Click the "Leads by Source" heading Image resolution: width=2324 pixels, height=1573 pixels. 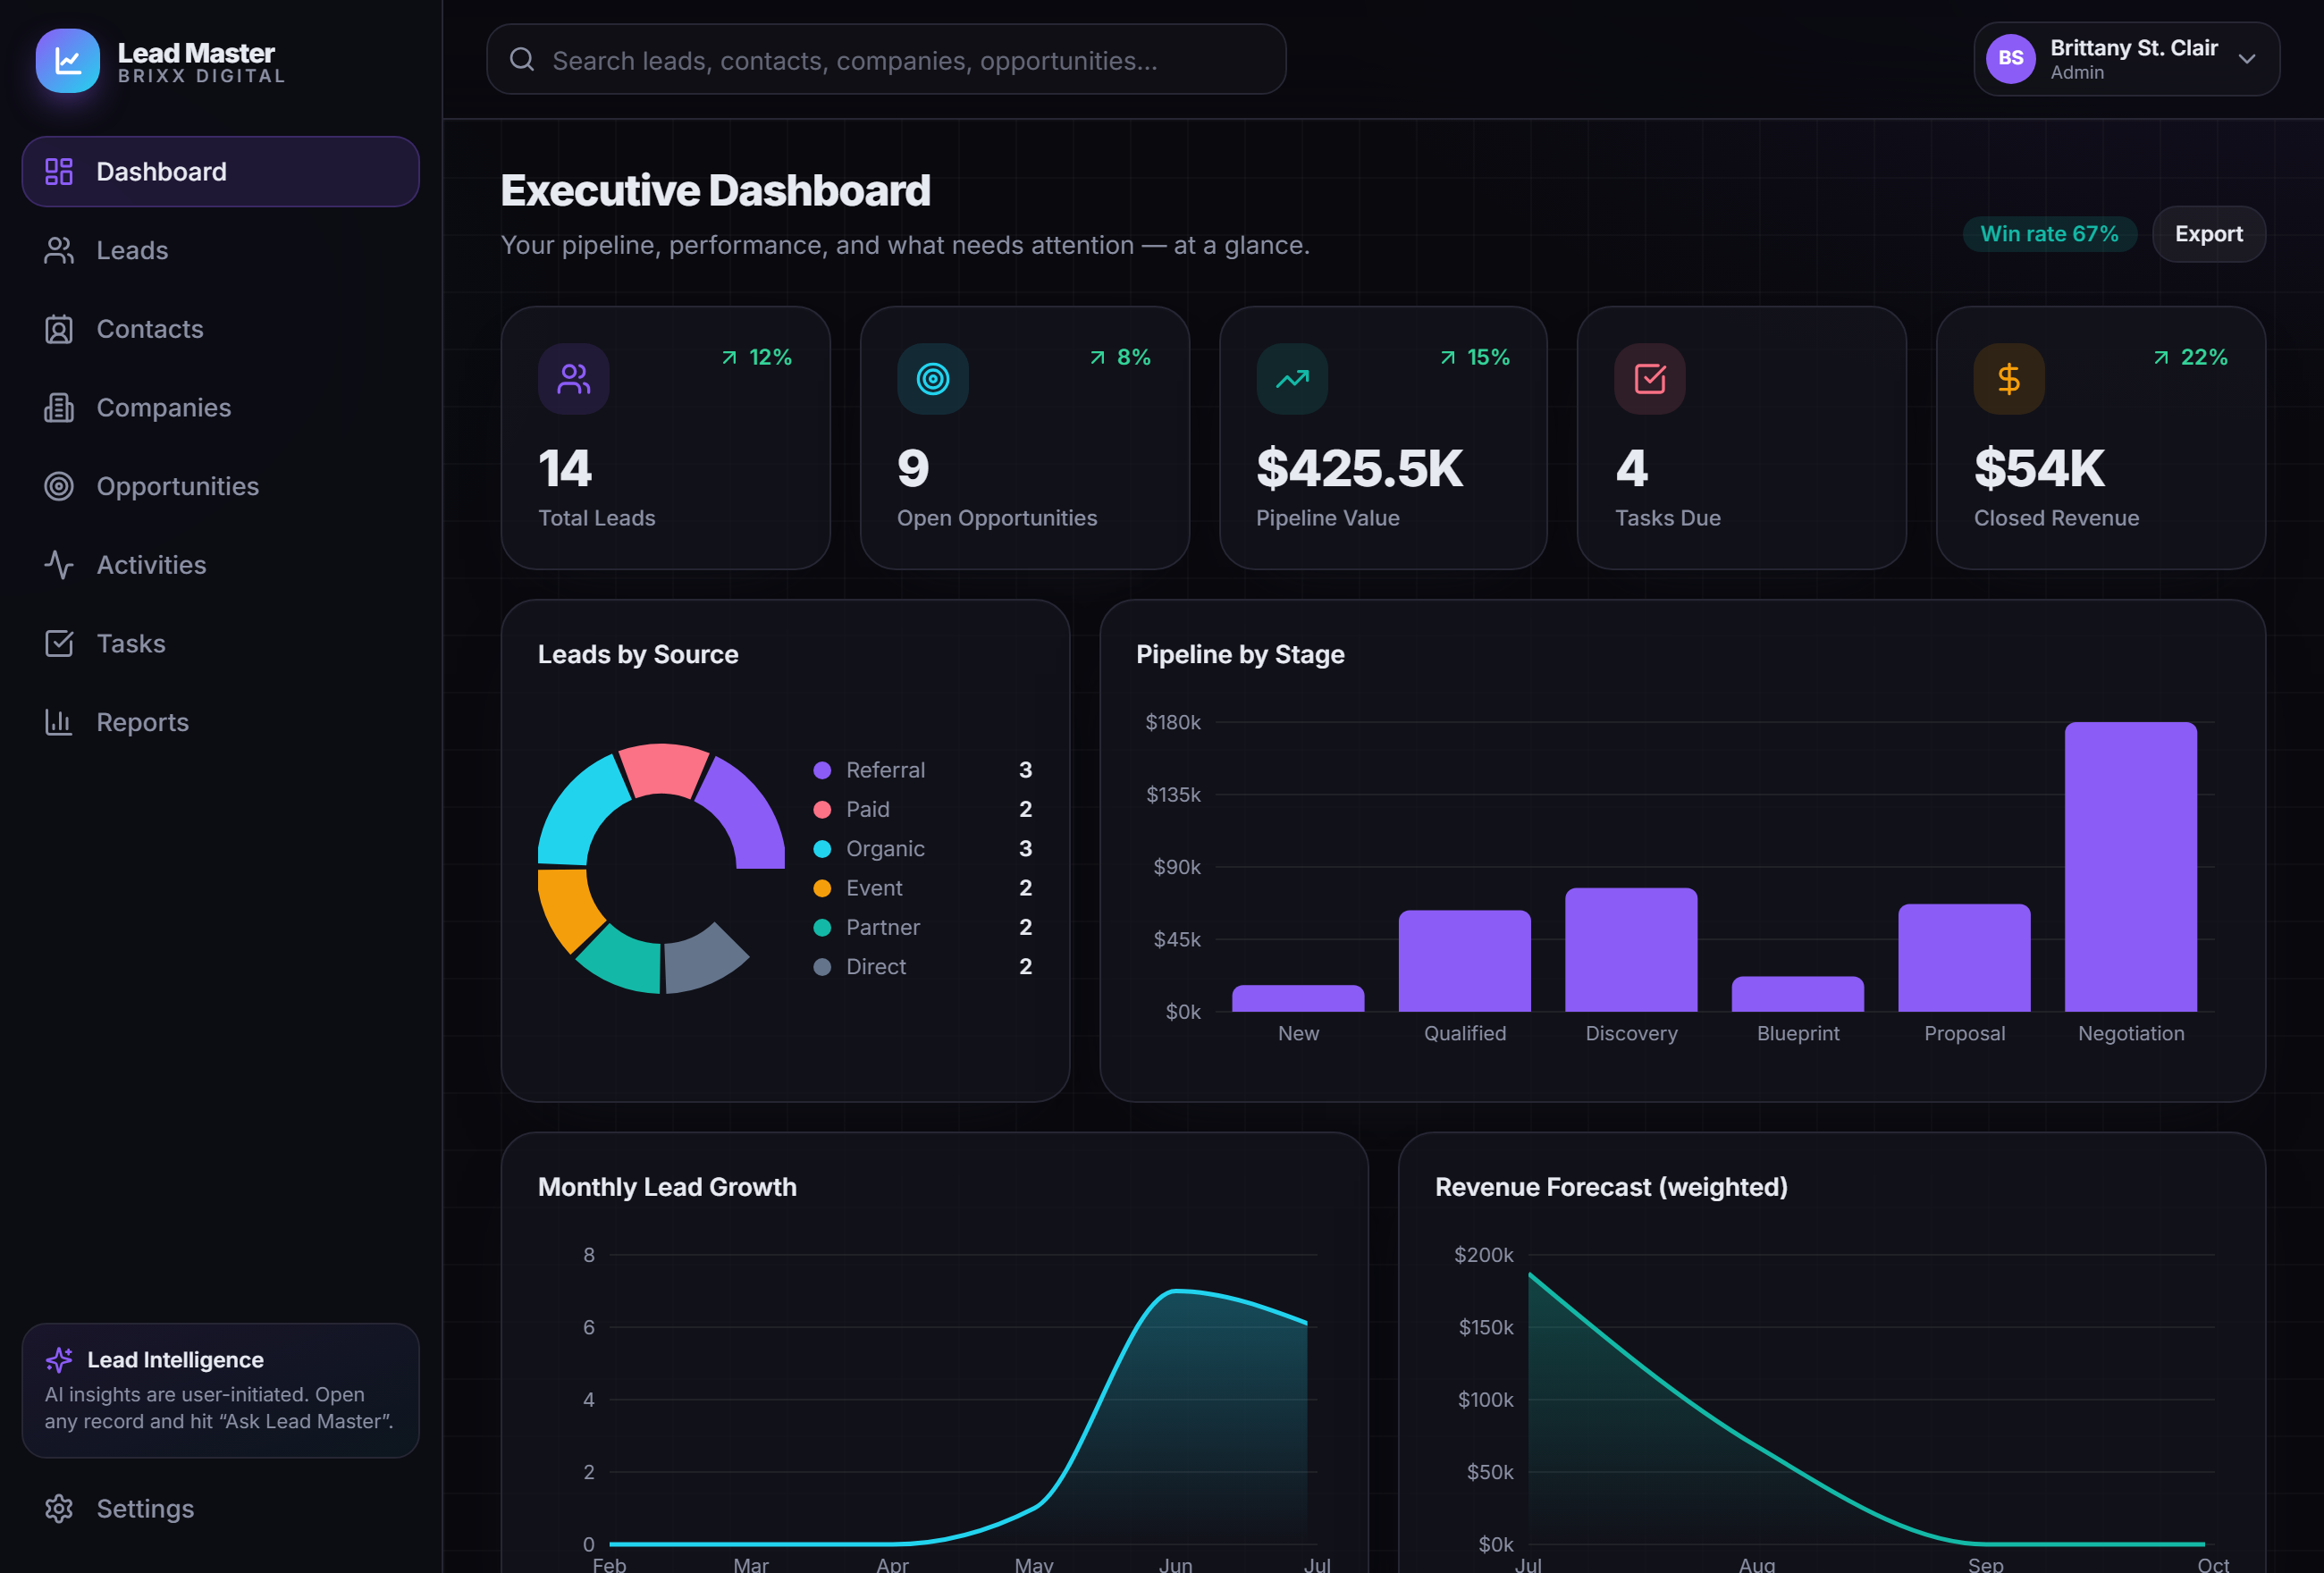[638, 654]
